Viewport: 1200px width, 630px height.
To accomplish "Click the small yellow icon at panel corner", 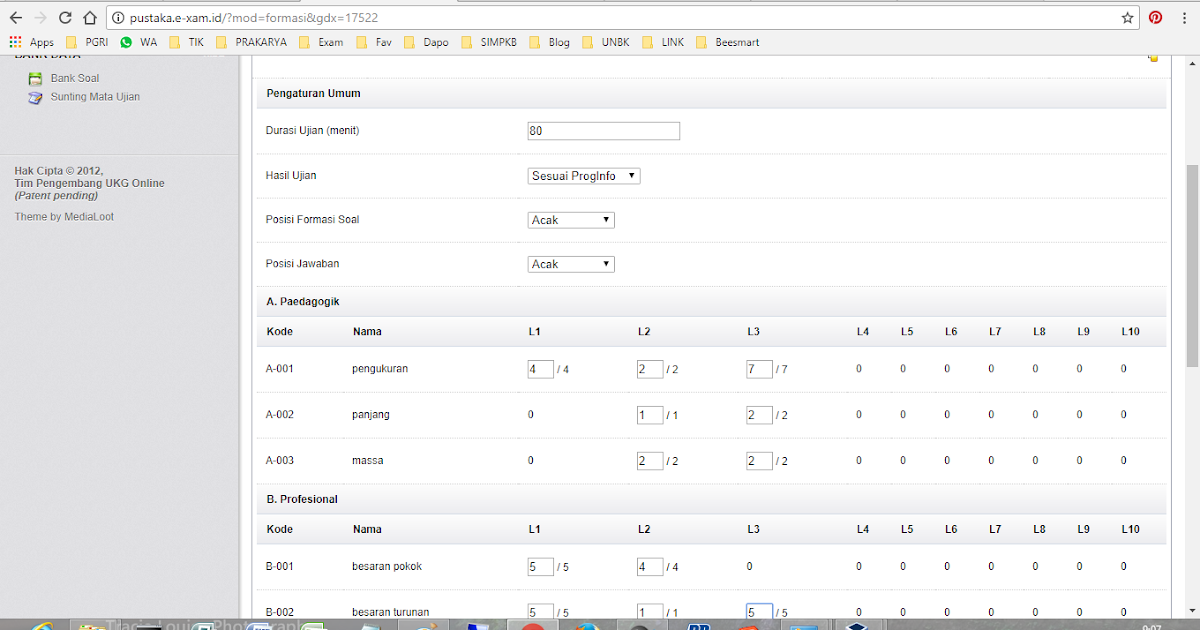I will (x=1153, y=59).
